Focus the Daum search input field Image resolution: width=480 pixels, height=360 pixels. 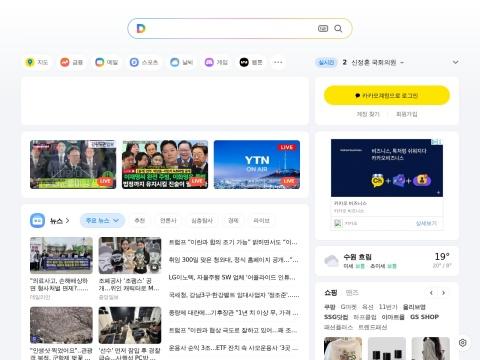tap(230, 28)
